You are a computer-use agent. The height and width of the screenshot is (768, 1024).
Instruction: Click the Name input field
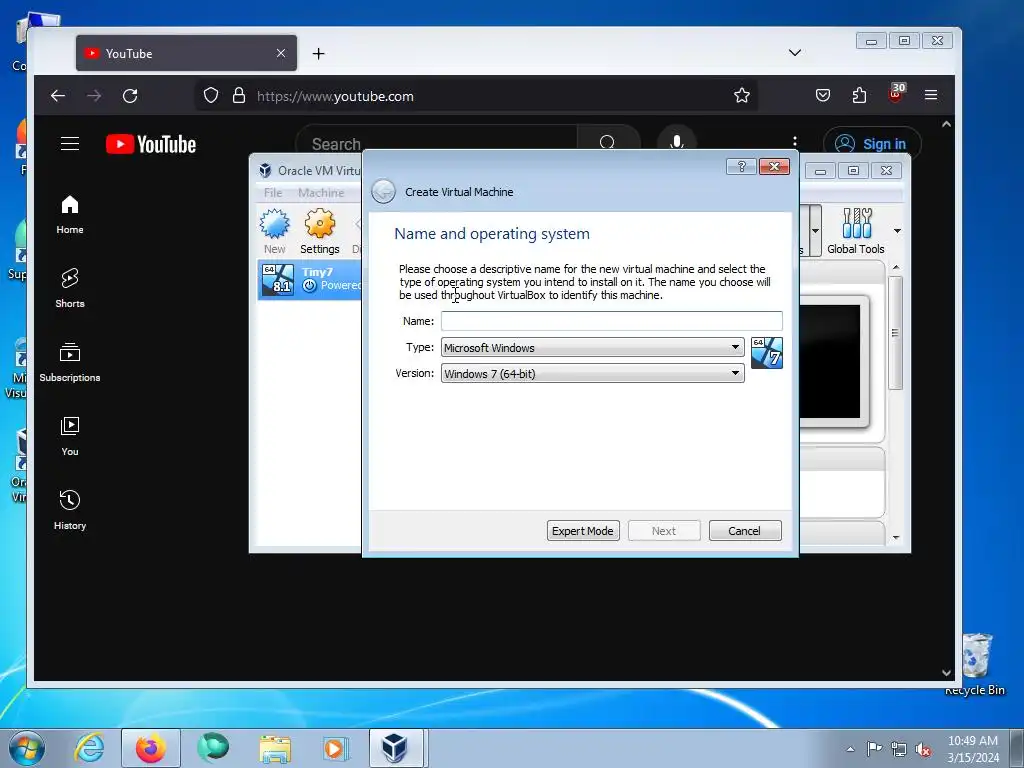click(611, 321)
